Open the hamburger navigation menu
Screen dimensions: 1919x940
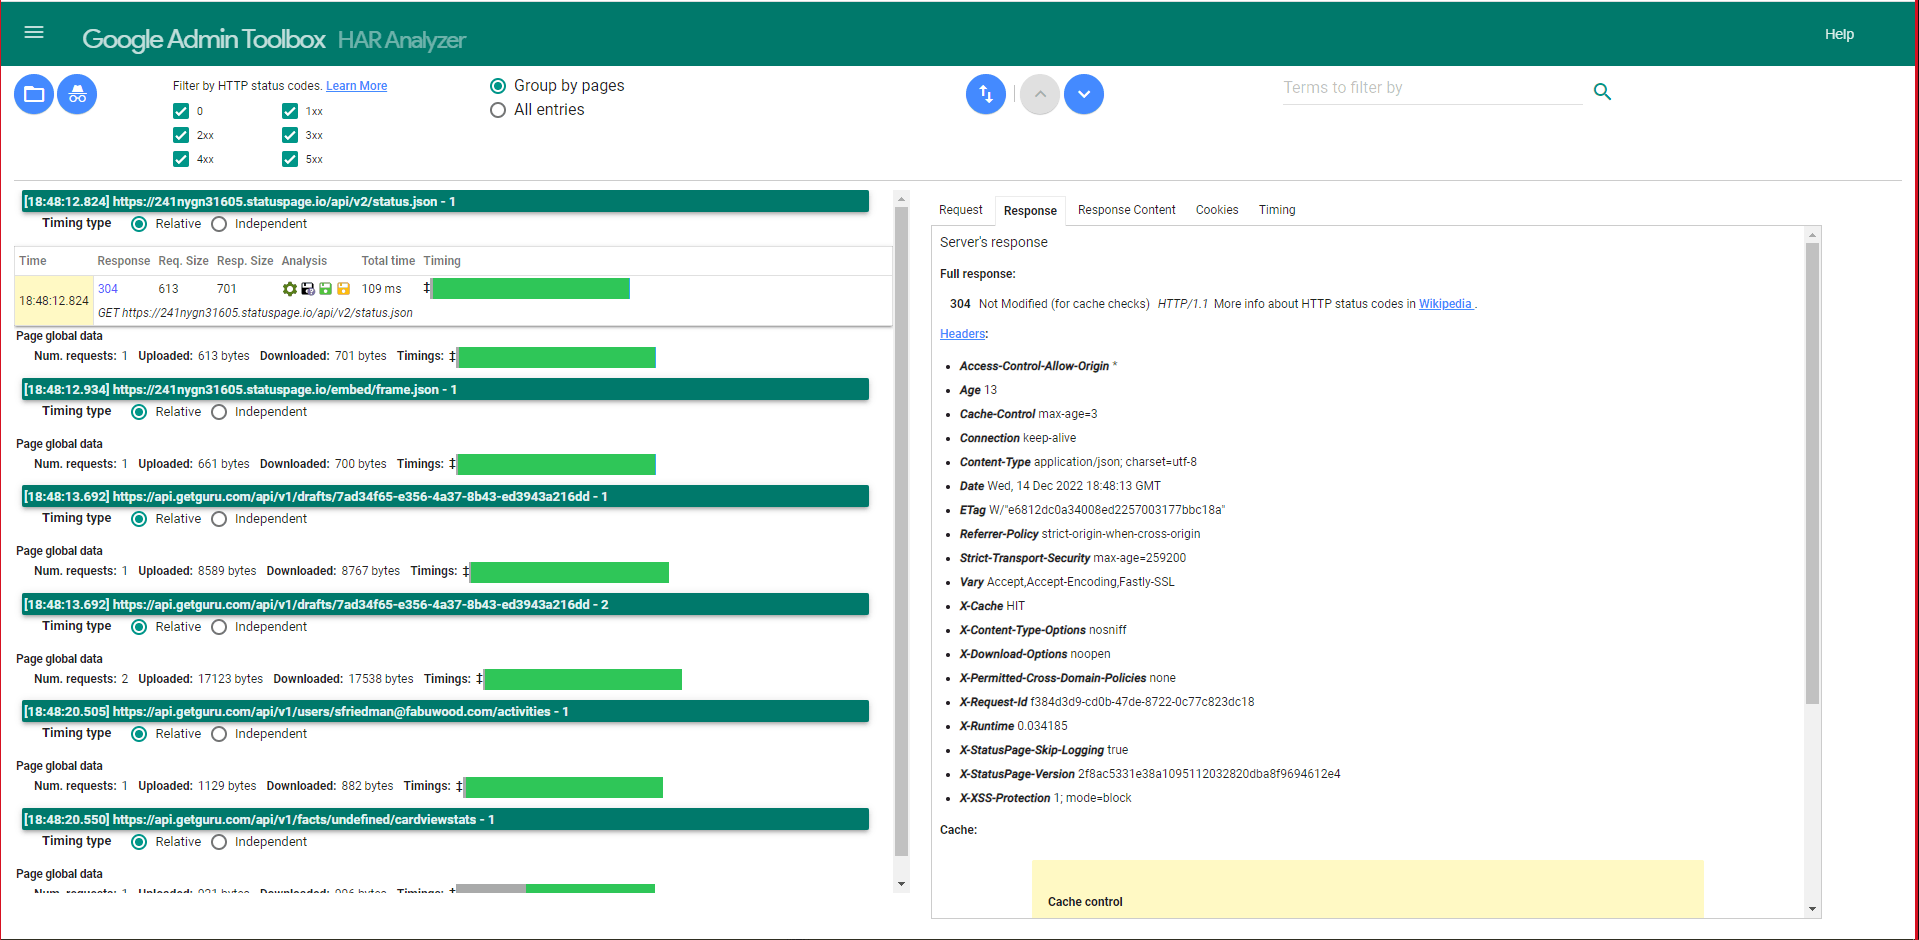tap(34, 32)
